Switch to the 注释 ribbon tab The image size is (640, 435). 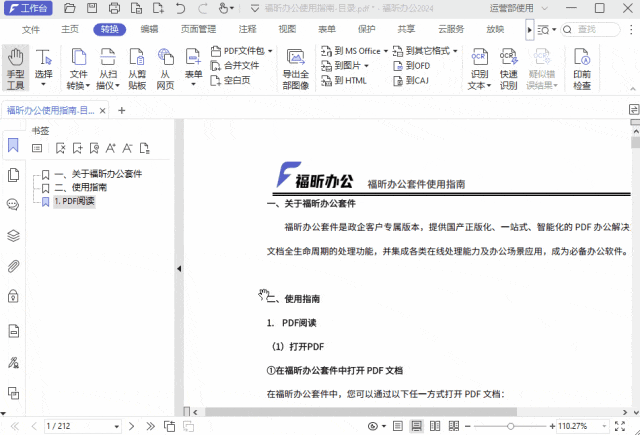tap(247, 29)
